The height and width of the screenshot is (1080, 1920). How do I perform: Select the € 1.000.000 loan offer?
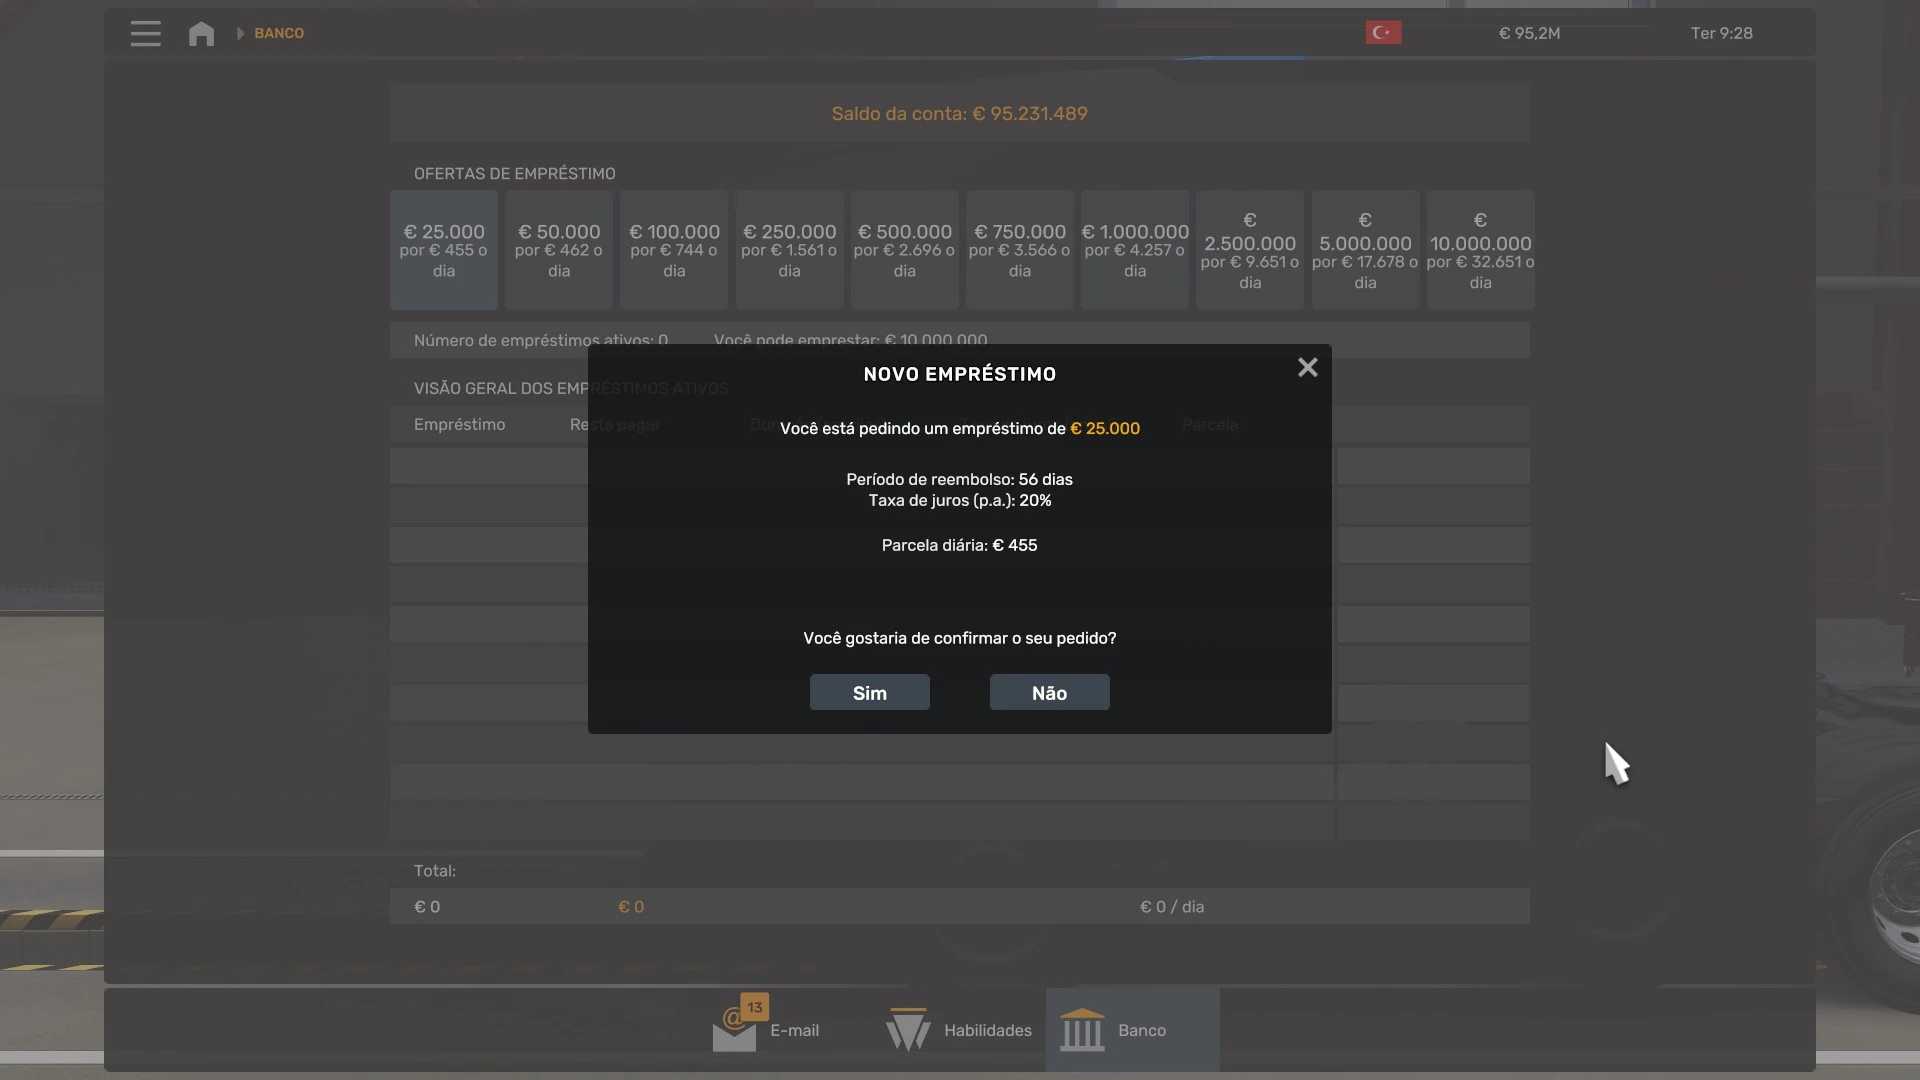[x=1134, y=250]
